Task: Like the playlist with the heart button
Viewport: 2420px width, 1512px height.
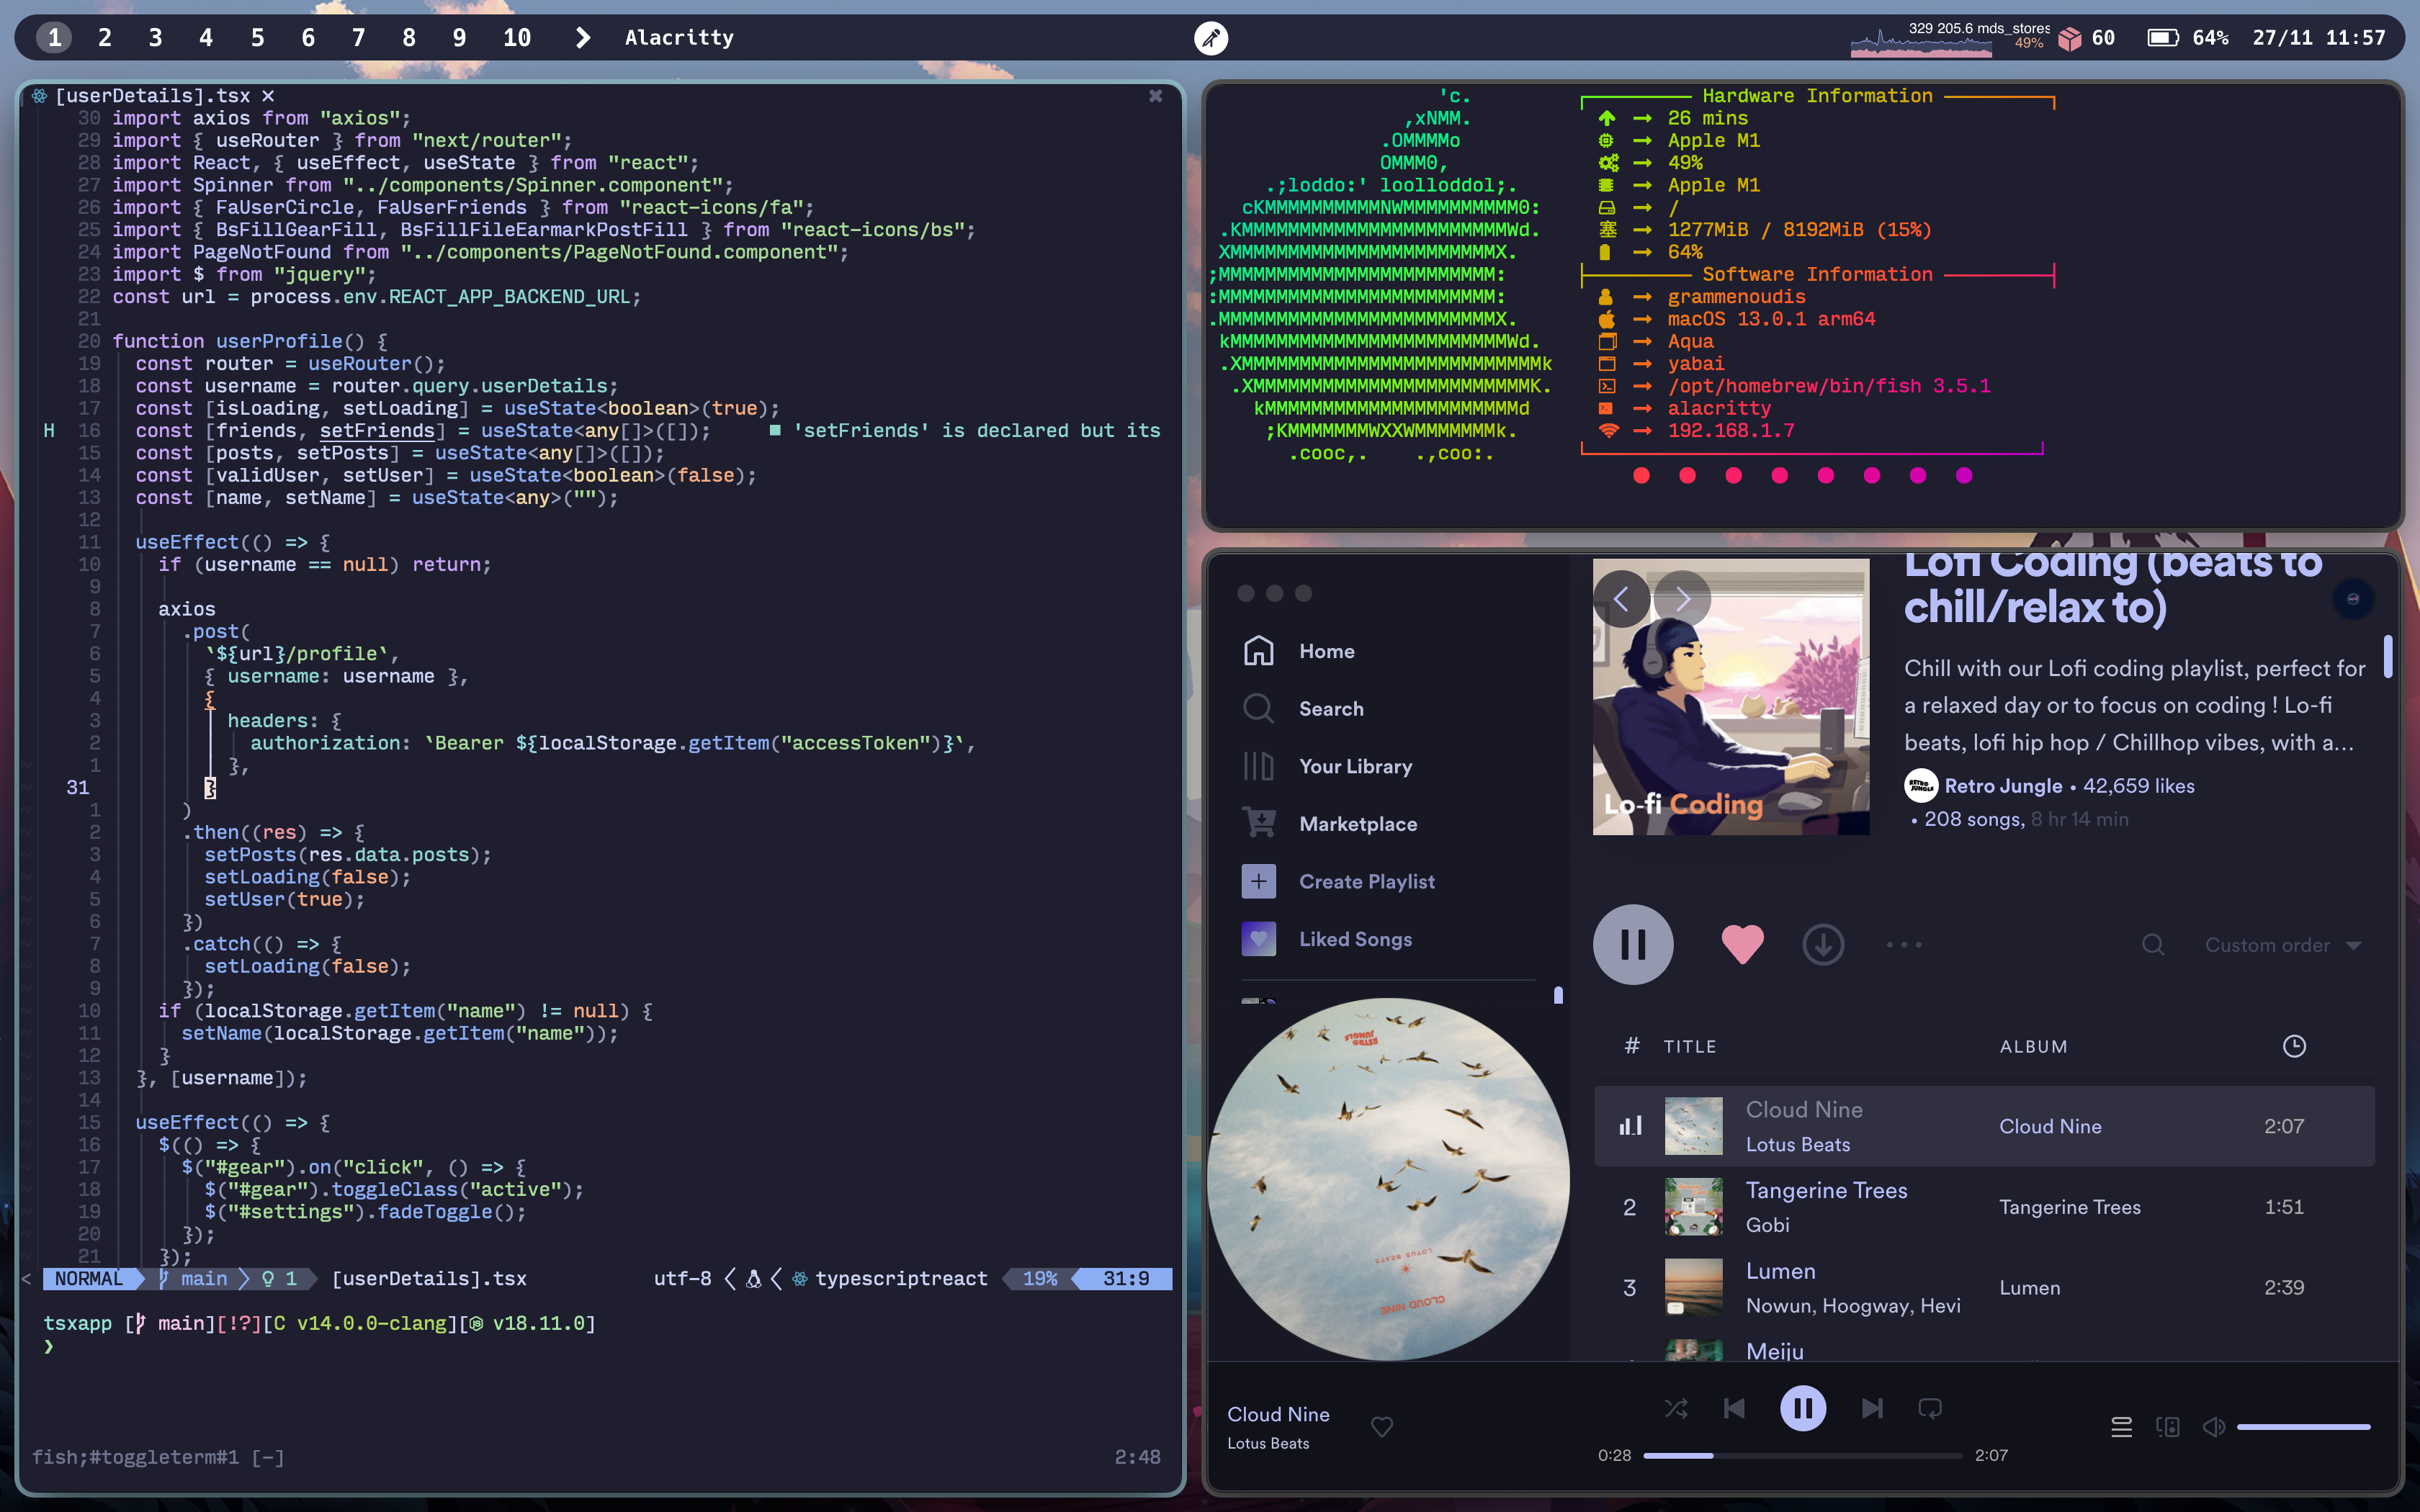Action: coord(1742,943)
